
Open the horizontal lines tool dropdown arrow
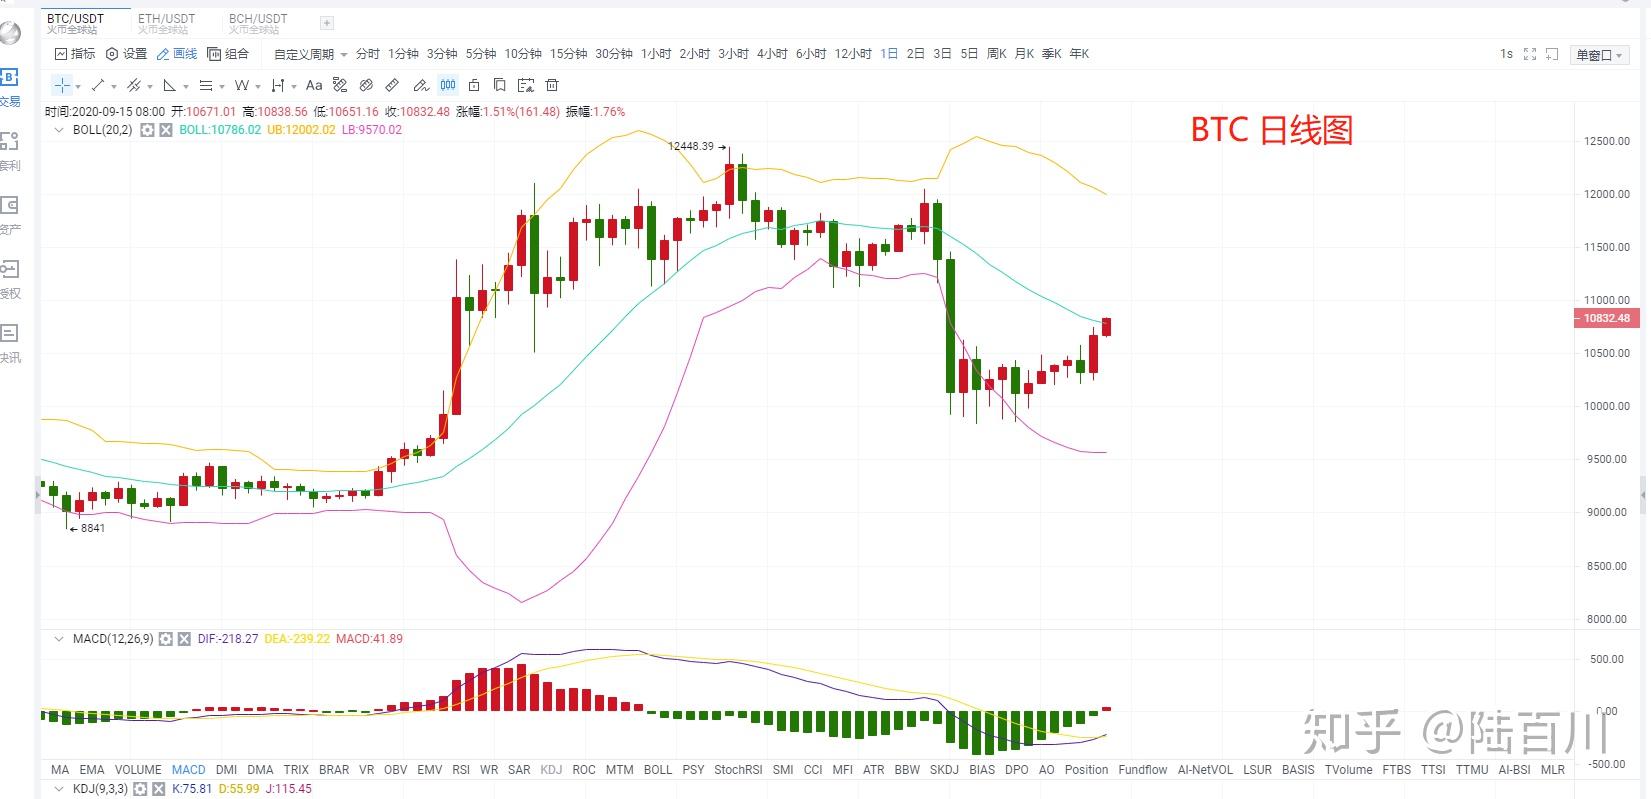pyautogui.click(x=222, y=87)
